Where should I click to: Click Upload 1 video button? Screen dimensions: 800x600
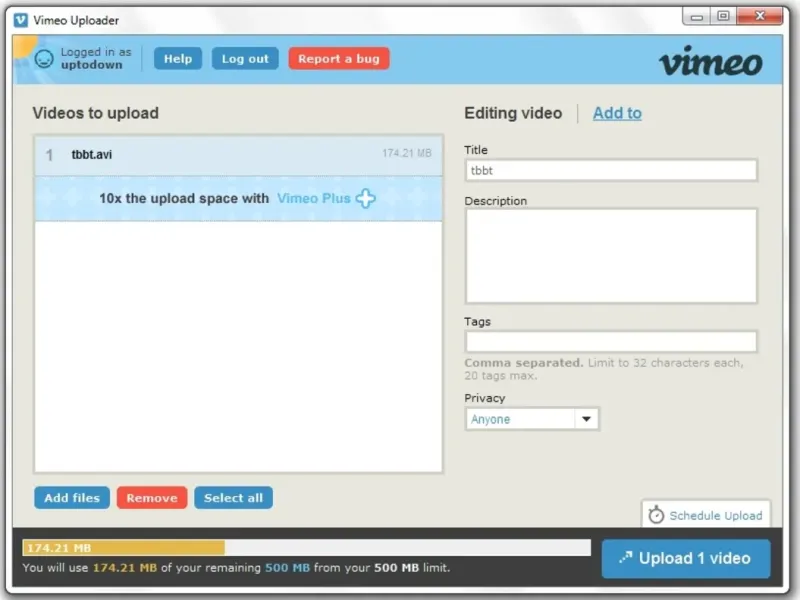(x=686, y=559)
